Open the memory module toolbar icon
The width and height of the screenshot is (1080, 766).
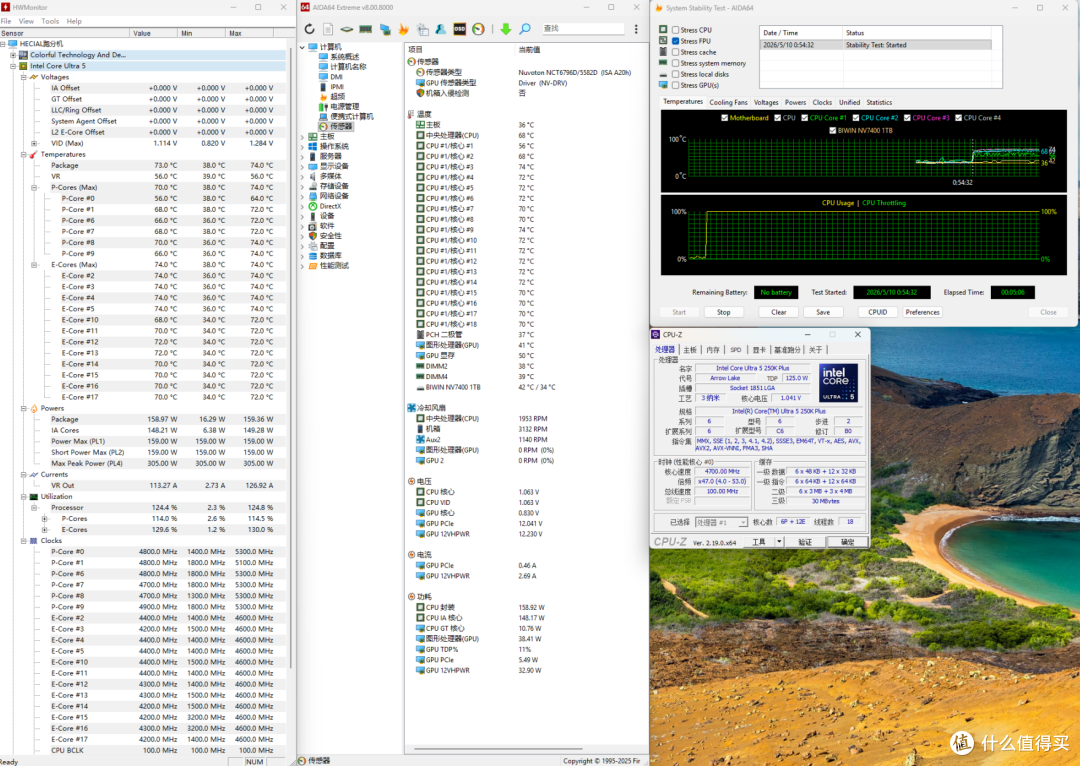366,29
